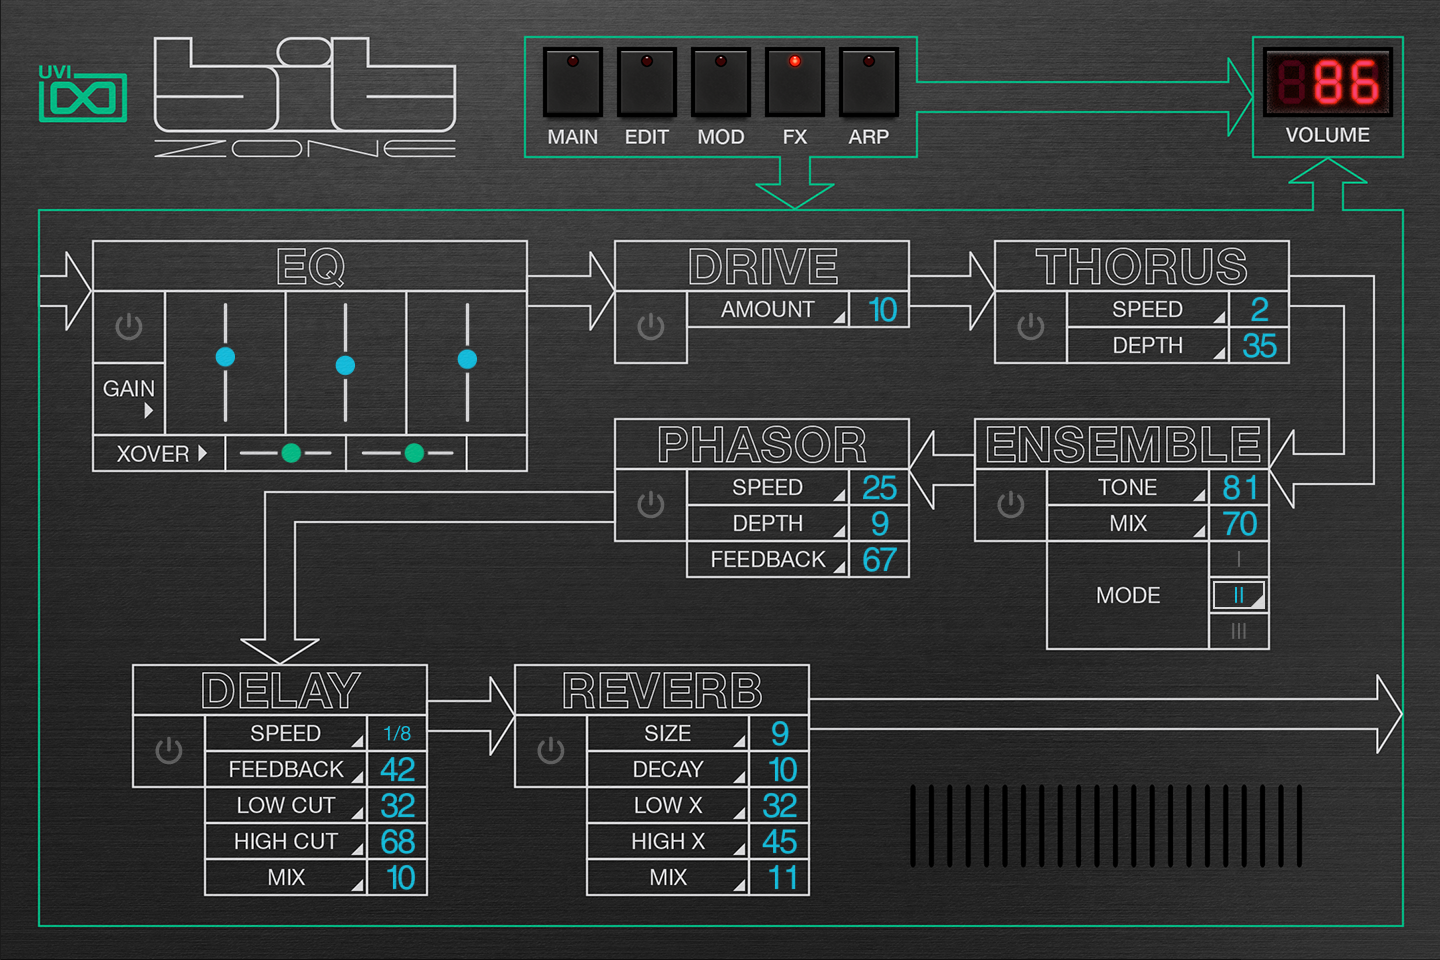
Task: Toggle the EQ power icon
Action: point(129,327)
